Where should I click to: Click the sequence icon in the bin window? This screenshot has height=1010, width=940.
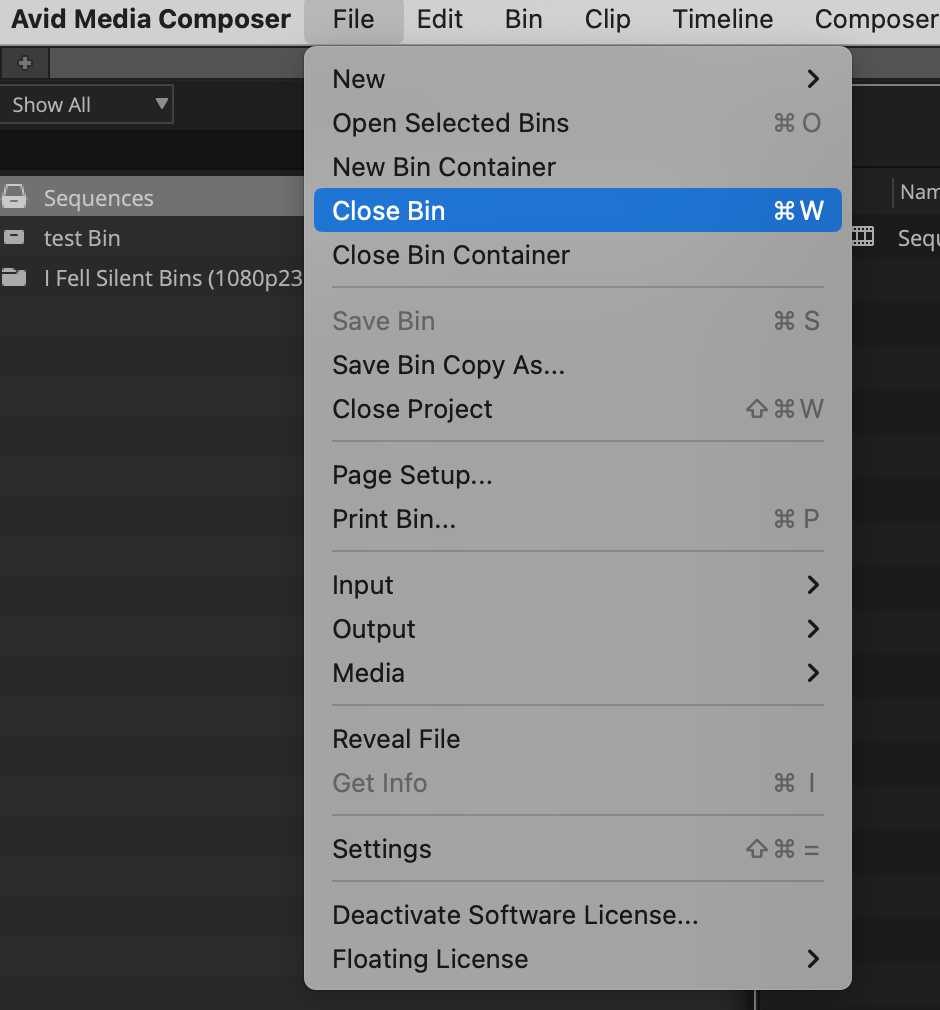tap(863, 237)
